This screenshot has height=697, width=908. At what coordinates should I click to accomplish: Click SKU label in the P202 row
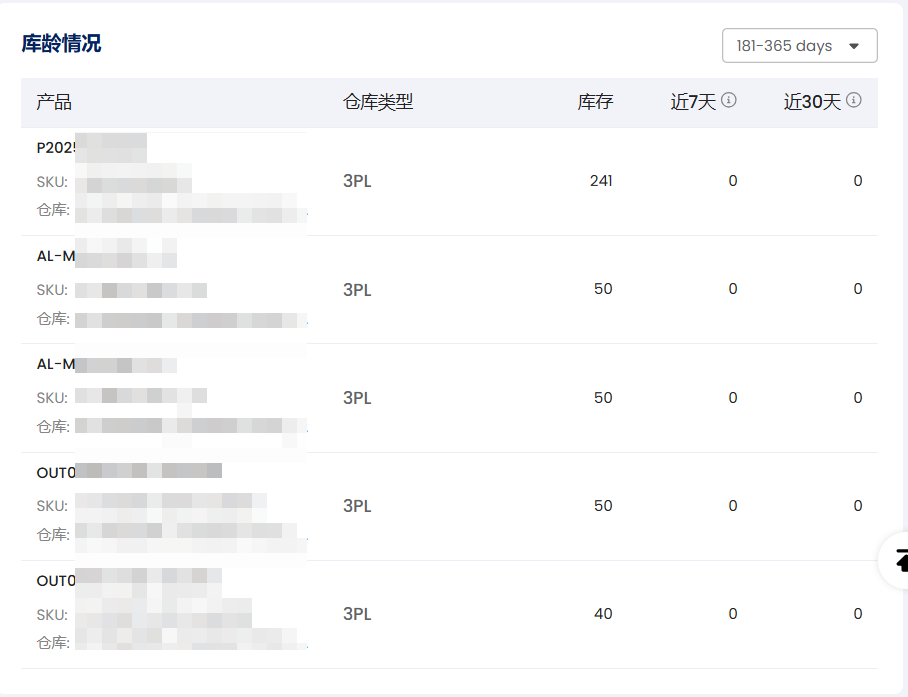point(52,183)
